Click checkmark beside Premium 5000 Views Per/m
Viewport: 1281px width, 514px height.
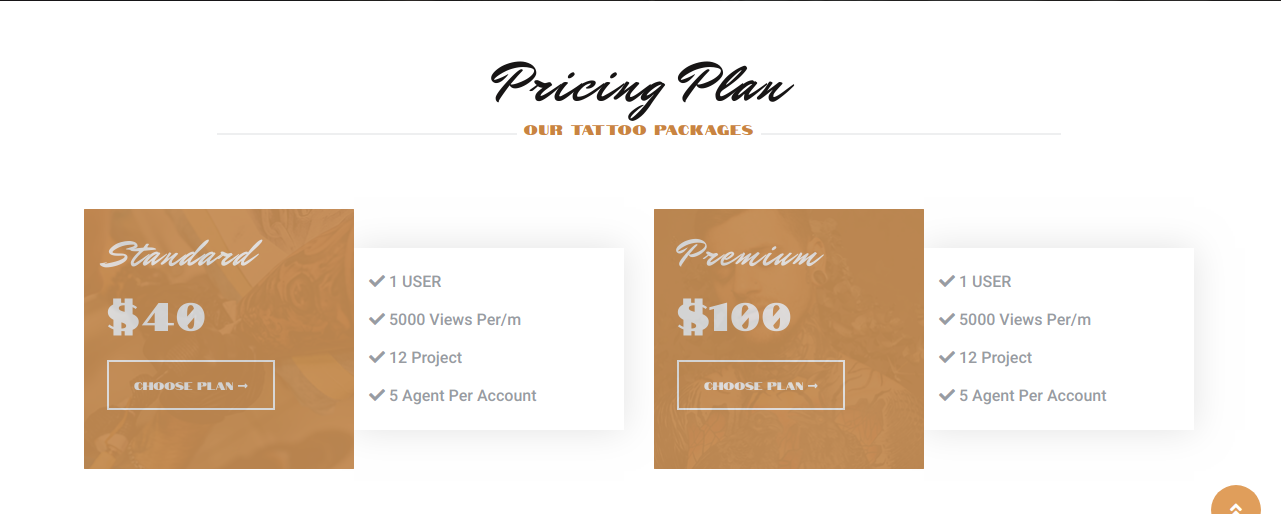(x=947, y=319)
